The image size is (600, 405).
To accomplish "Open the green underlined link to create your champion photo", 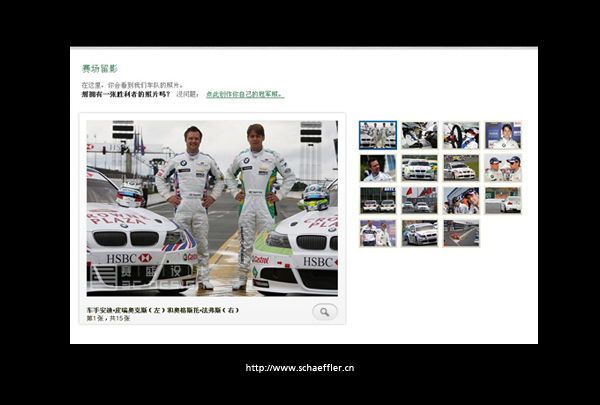I will (245, 94).
